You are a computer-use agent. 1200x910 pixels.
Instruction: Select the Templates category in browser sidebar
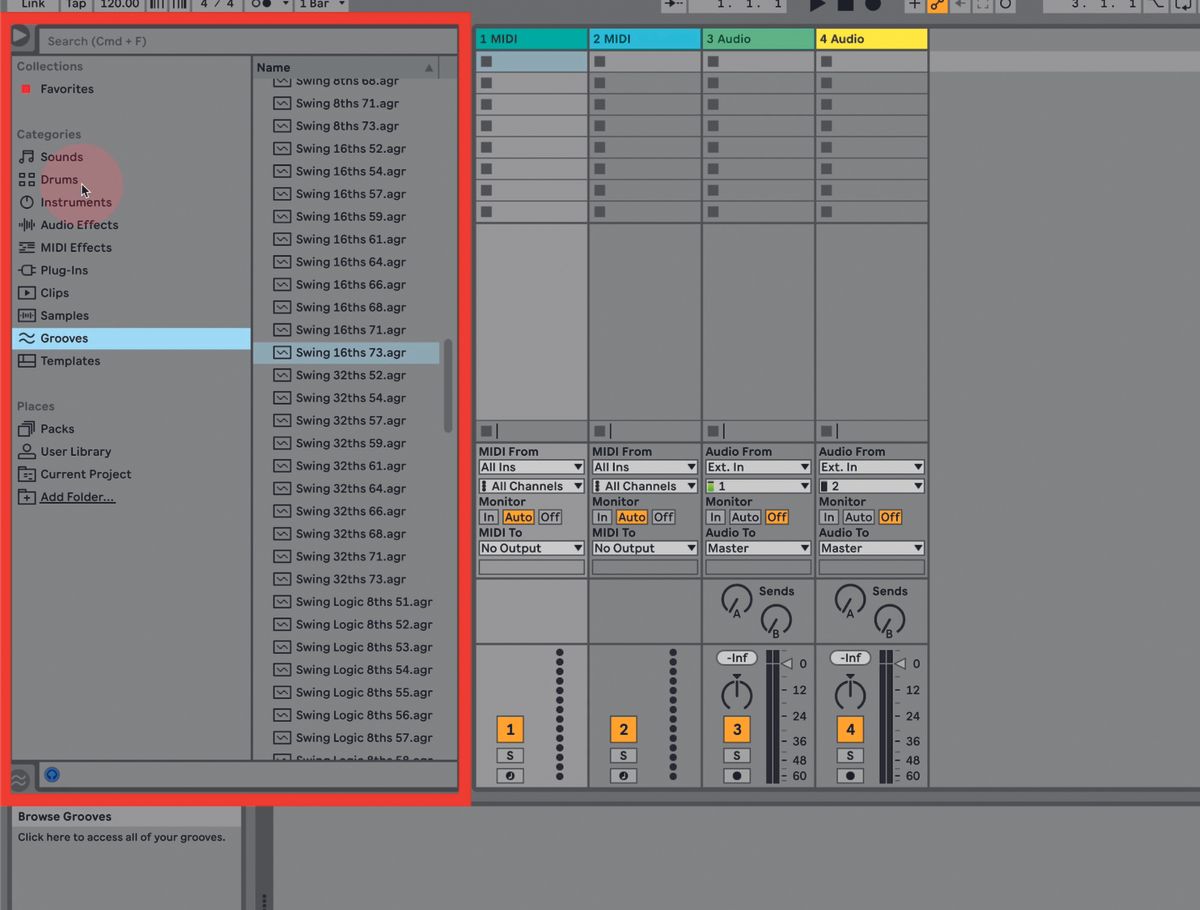(68, 360)
